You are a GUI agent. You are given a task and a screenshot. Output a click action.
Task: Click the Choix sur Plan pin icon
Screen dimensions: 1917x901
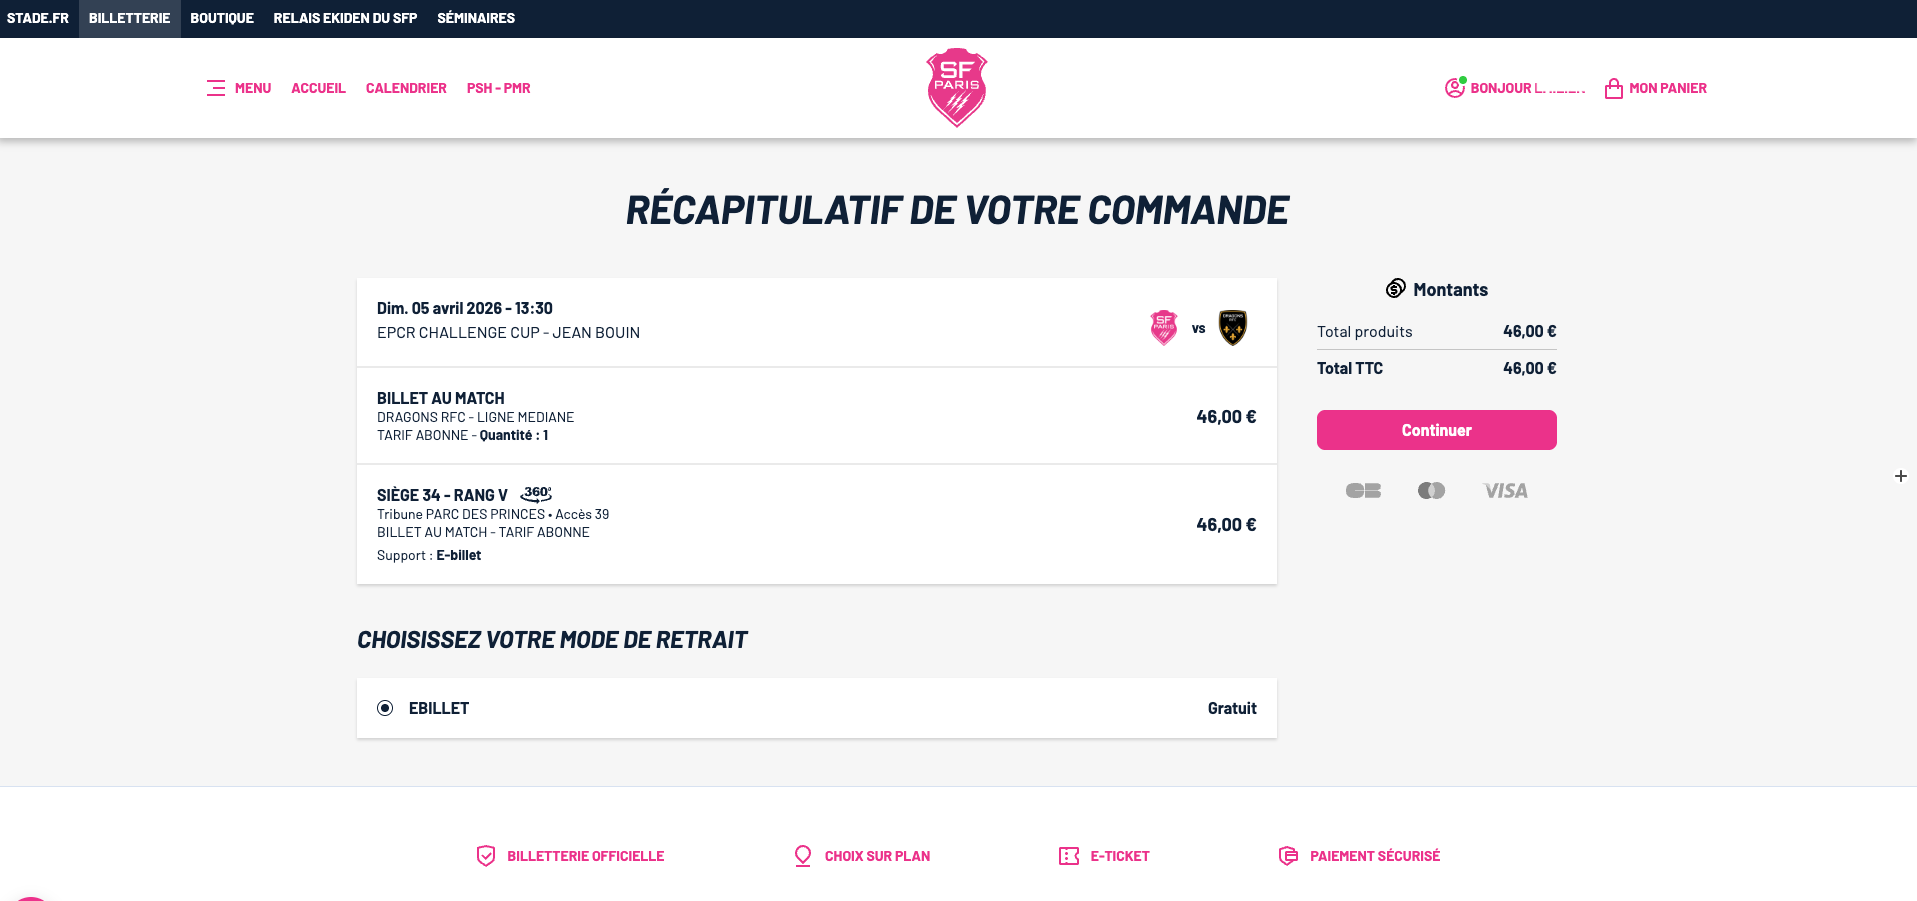(803, 856)
